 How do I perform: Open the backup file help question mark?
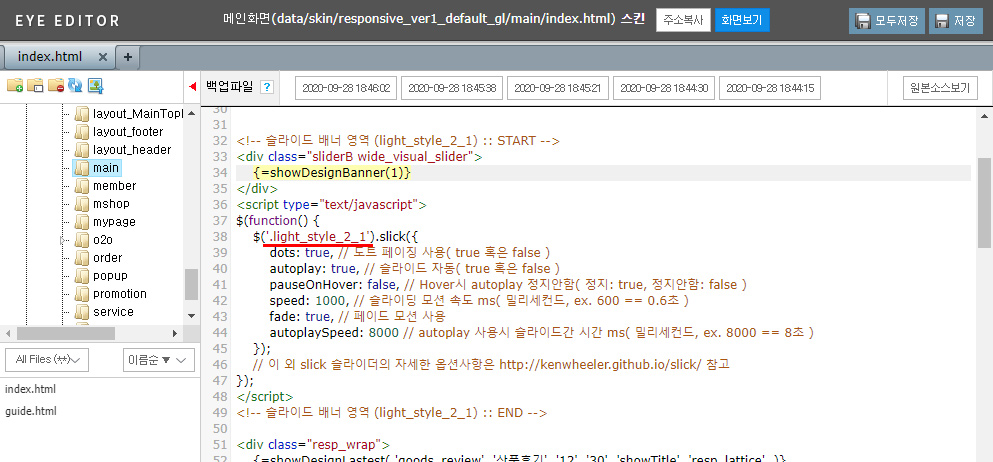pyautogui.click(x=267, y=87)
